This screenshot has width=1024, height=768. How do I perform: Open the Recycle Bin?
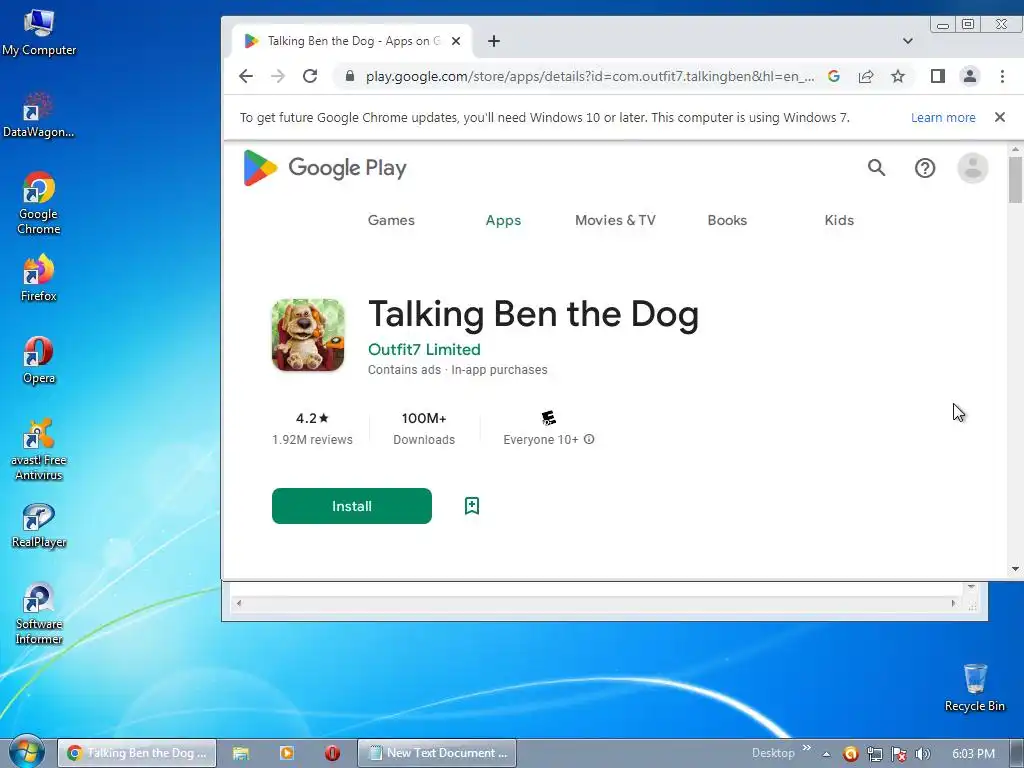tap(974, 688)
